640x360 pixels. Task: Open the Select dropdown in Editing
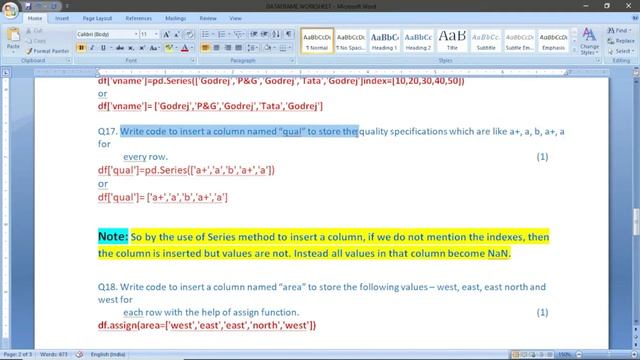(x=621, y=51)
